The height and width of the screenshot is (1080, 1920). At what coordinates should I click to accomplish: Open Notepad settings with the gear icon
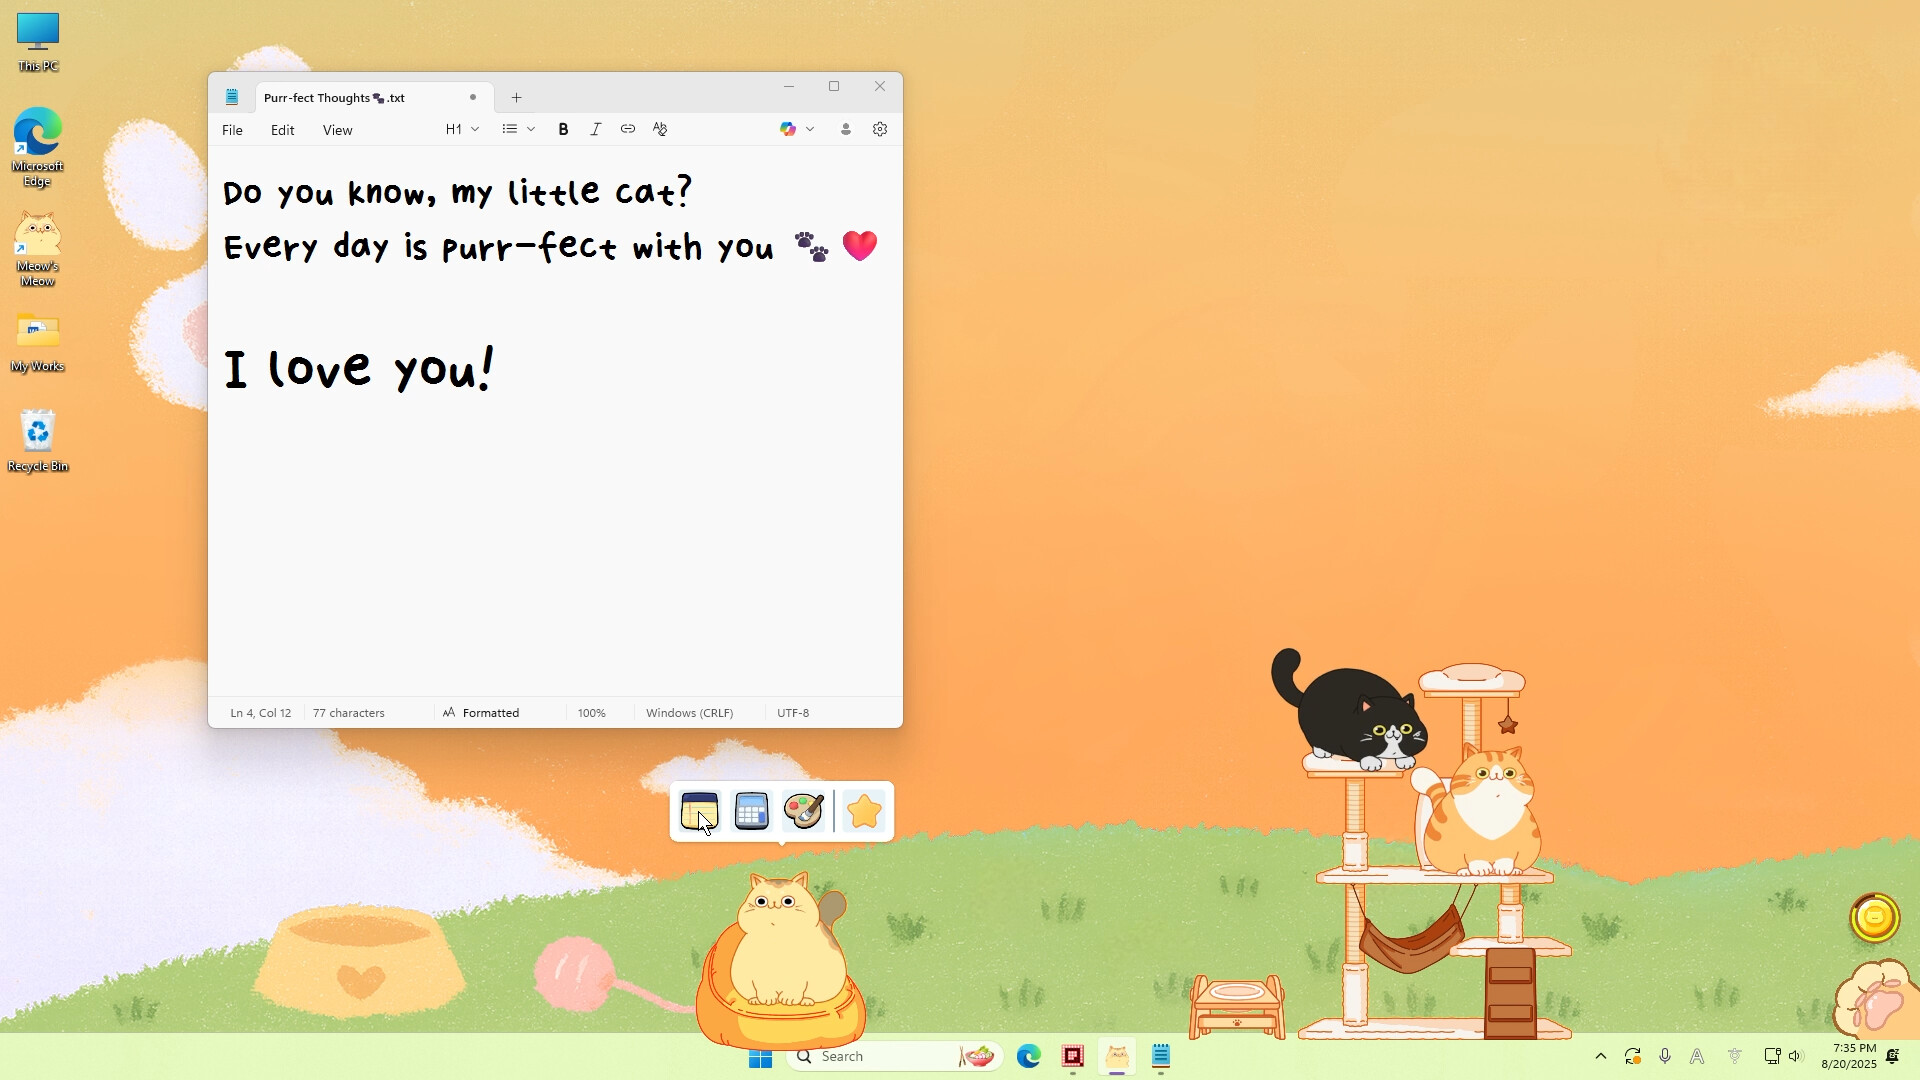pos(880,128)
